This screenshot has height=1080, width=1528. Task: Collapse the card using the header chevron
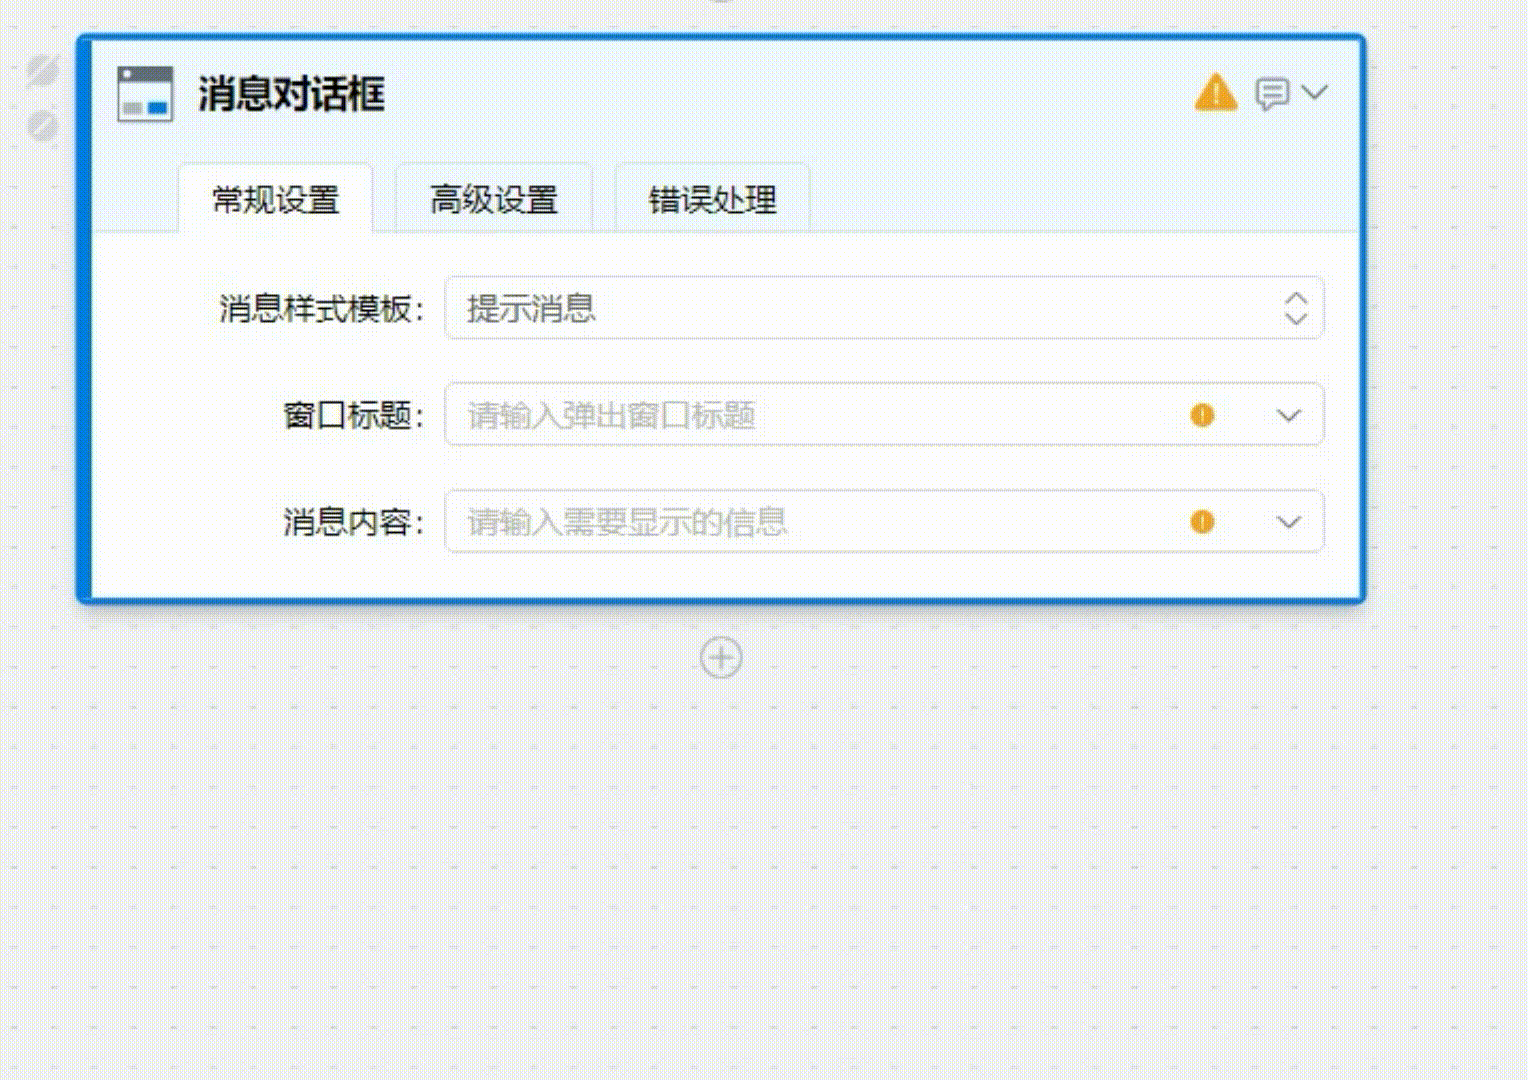pyautogui.click(x=1315, y=93)
